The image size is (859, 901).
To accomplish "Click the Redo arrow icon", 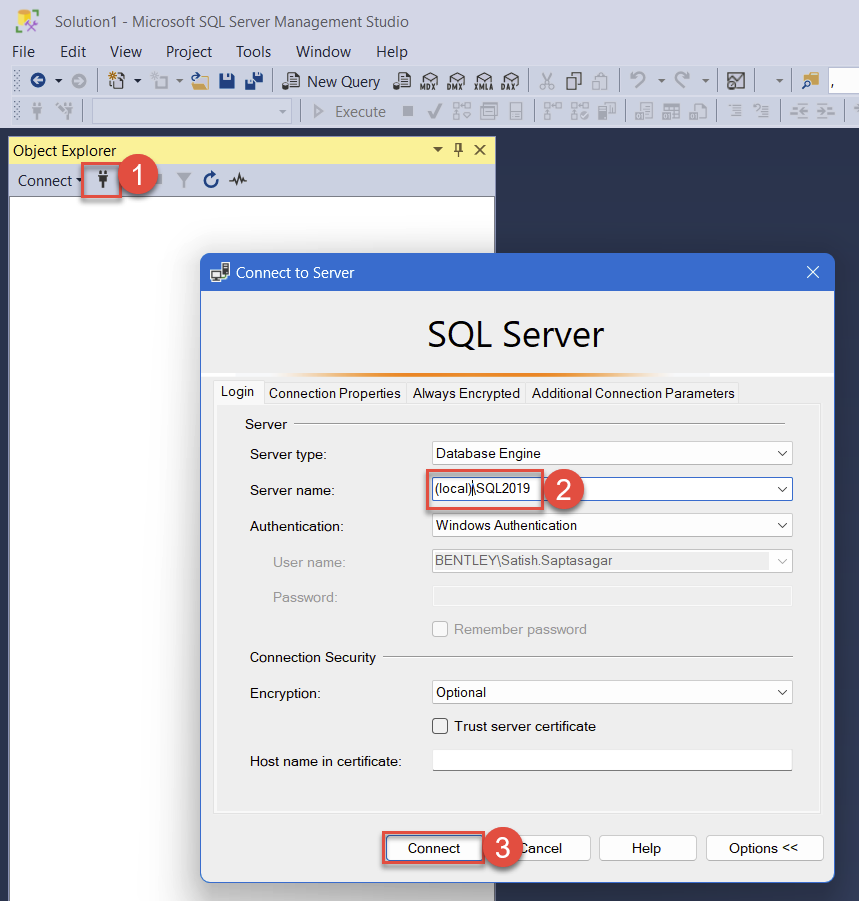I will point(682,80).
